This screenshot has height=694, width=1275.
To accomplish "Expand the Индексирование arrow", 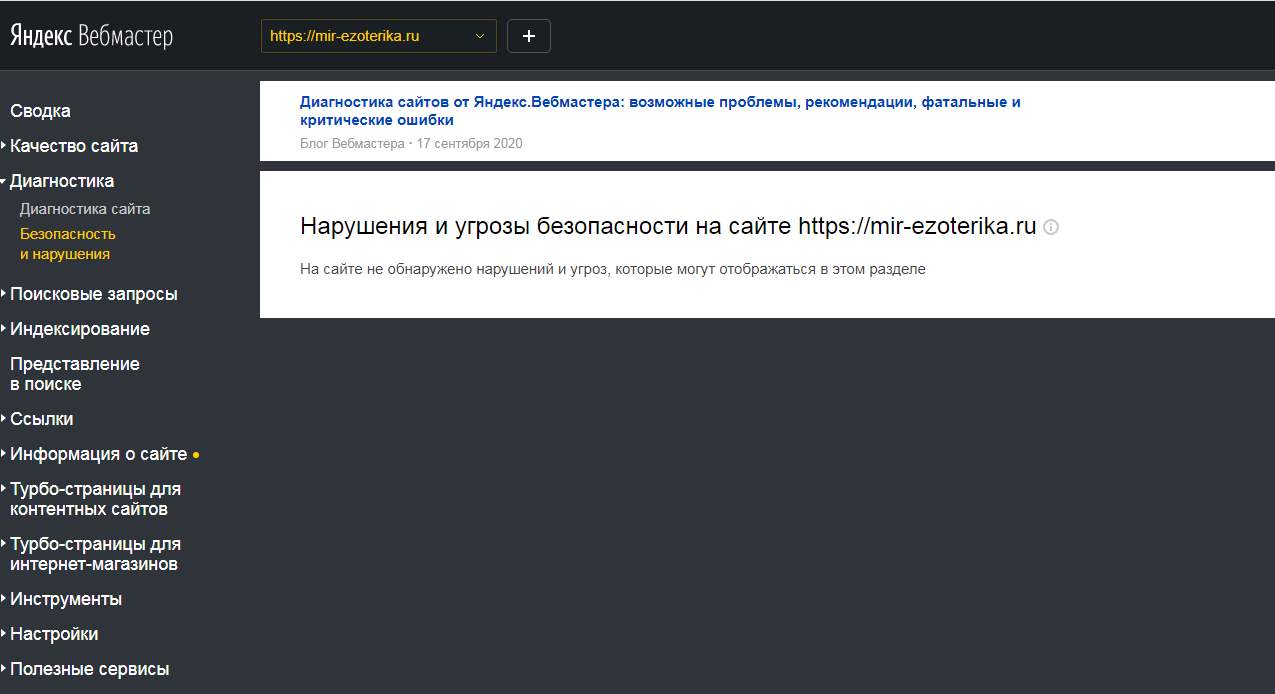I will pyautogui.click(x=4, y=329).
